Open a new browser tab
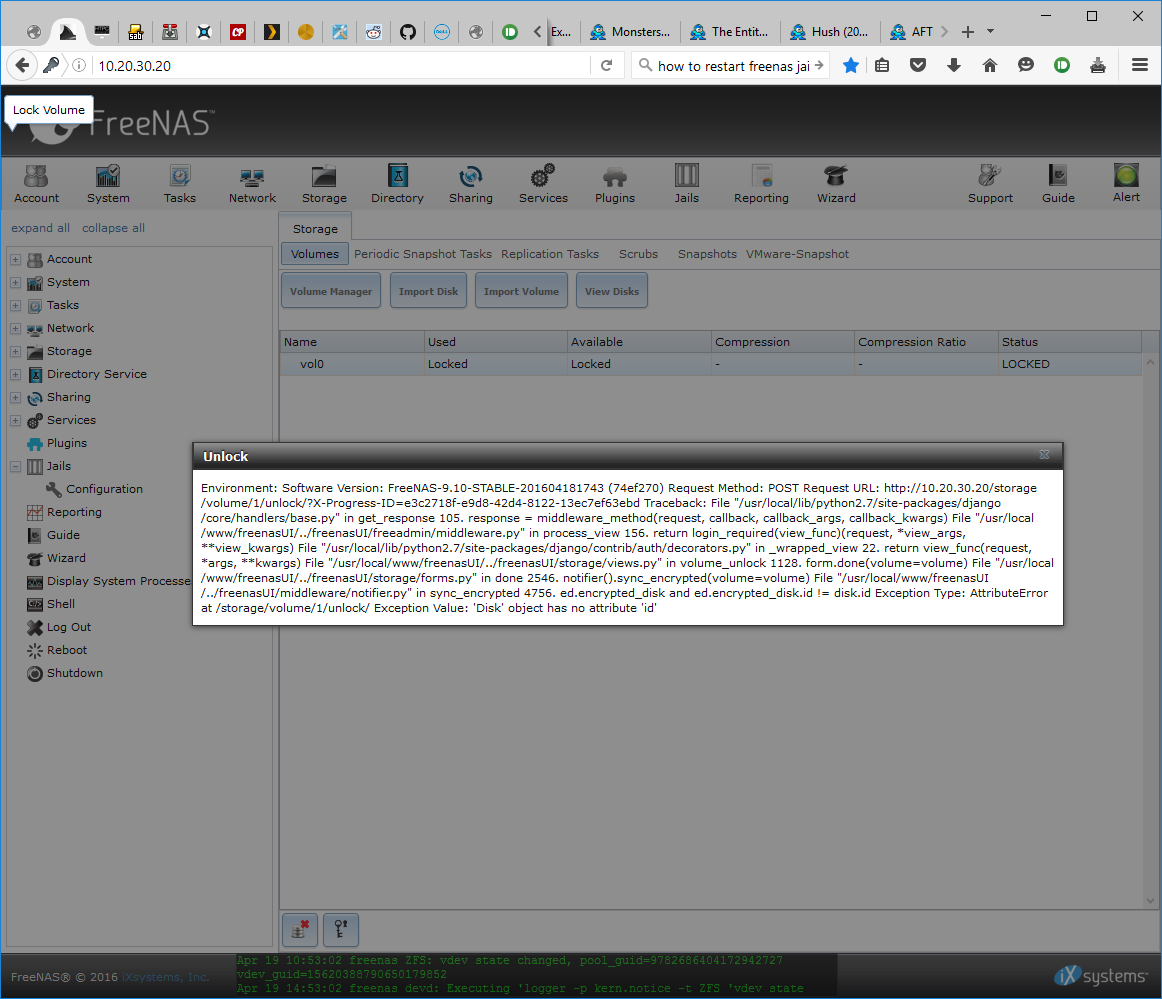The width and height of the screenshot is (1162, 999). click(968, 31)
